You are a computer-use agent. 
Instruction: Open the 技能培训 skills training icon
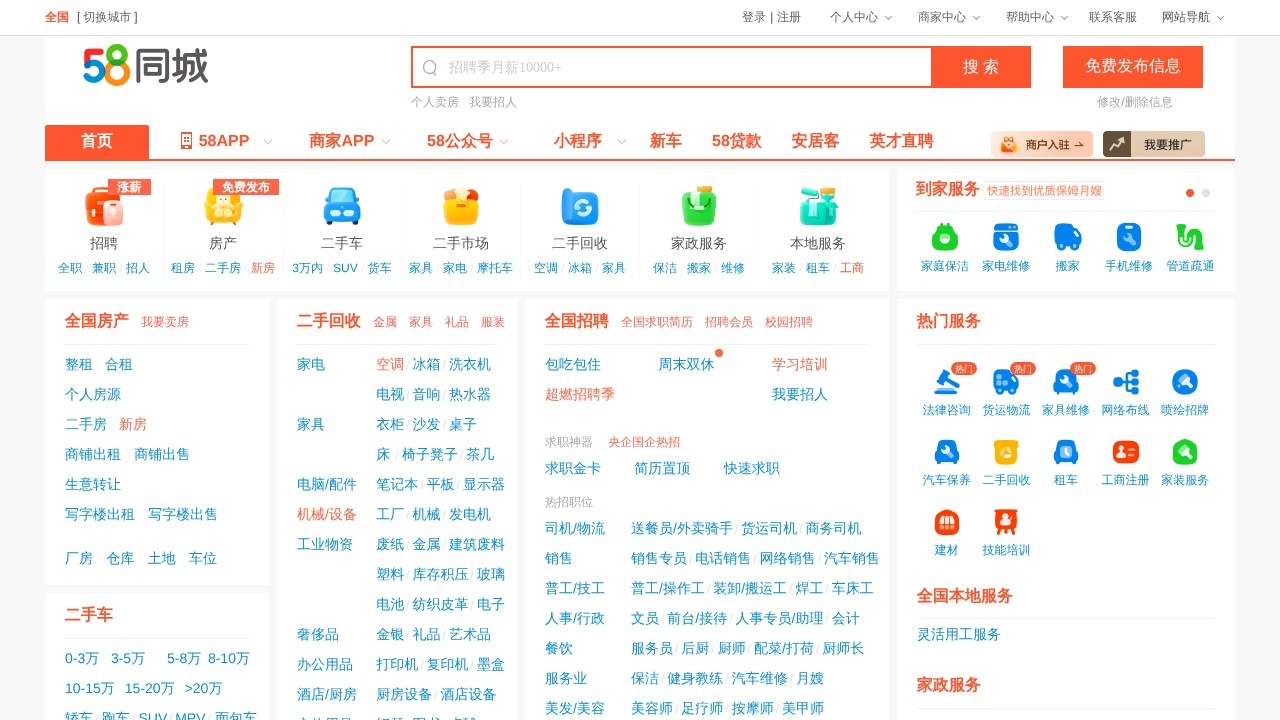coord(1006,522)
